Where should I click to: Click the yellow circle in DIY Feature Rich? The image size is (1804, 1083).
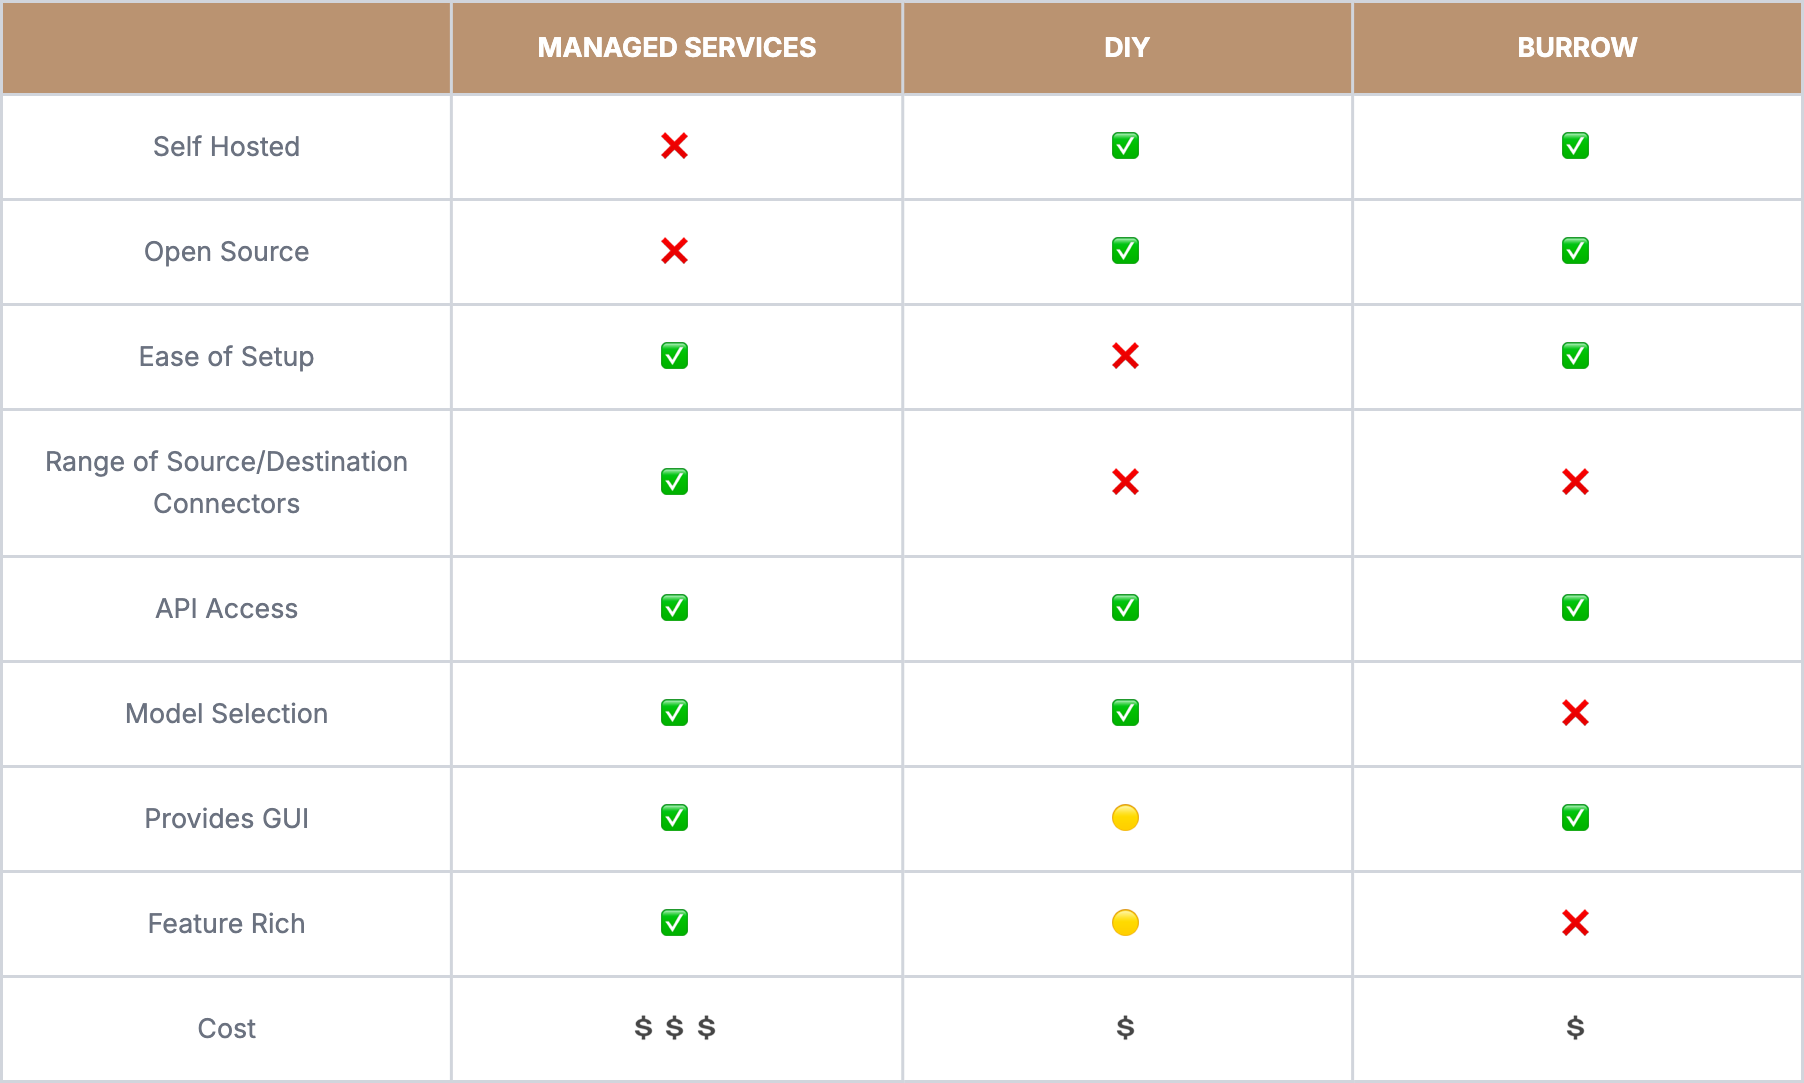(x=1125, y=923)
